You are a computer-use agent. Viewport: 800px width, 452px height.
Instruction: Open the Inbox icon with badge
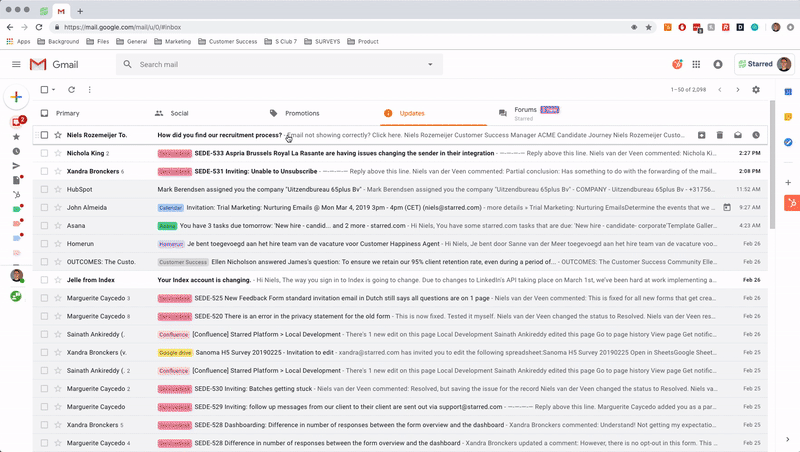coord(17,122)
